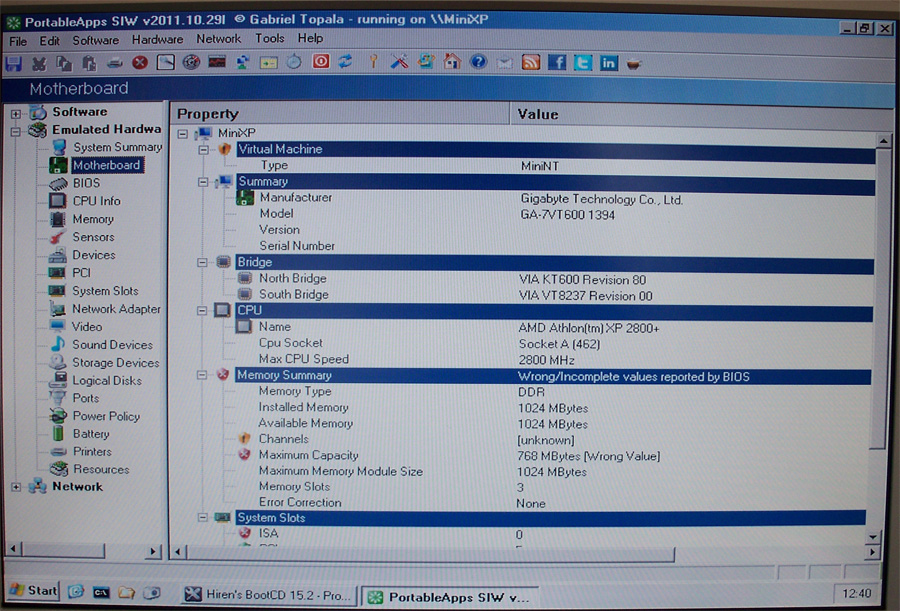Select BIOS in the sidebar tree
Image resolution: width=900 pixels, height=611 pixels.
tap(86, 183)
